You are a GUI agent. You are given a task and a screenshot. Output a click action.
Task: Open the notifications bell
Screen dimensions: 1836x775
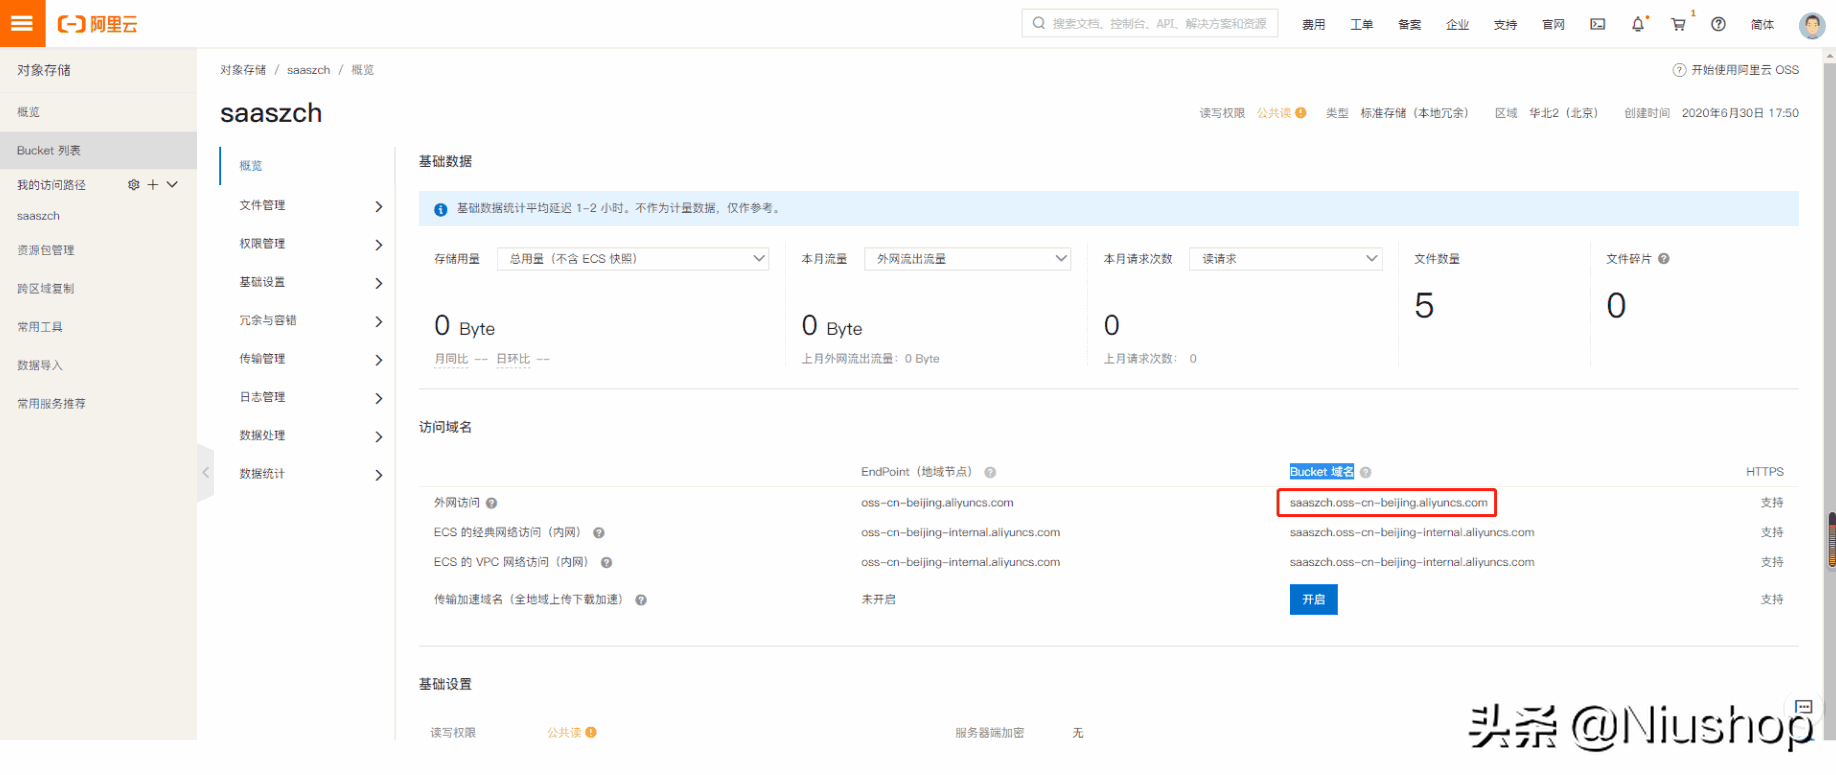tap(1638, 24)
